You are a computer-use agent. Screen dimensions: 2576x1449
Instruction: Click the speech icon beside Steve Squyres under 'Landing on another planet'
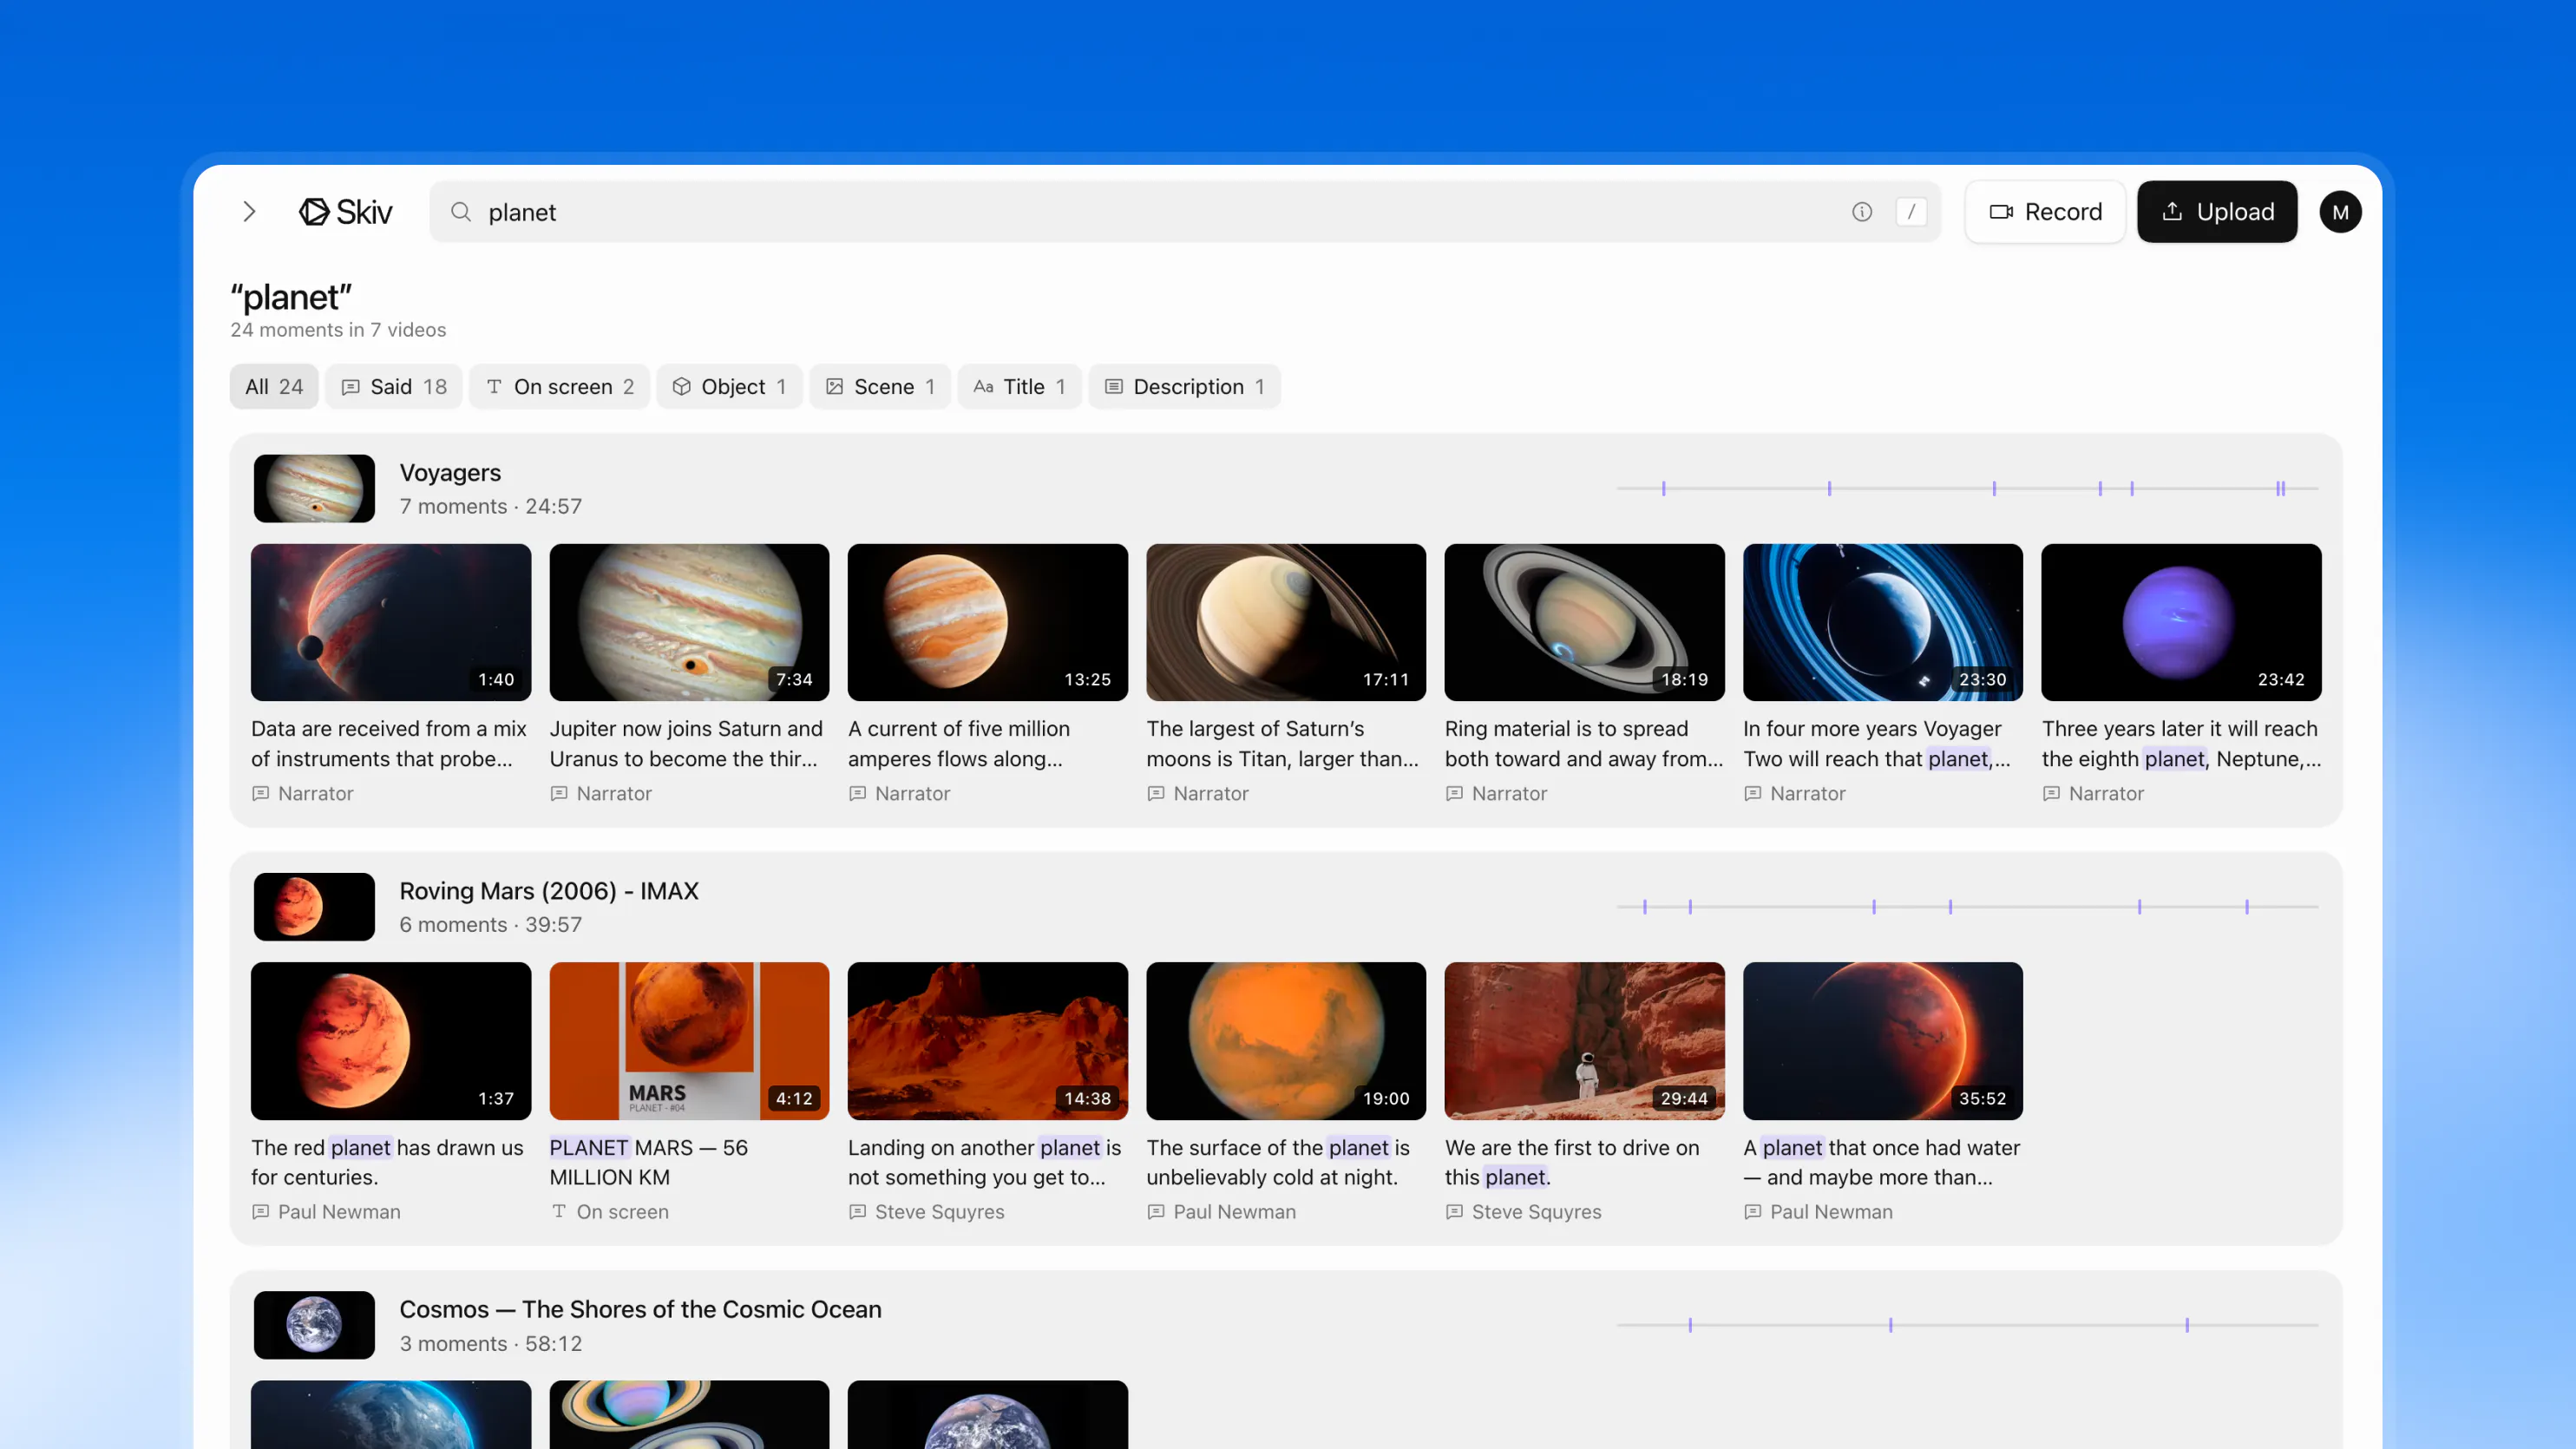click(858, 1212)
